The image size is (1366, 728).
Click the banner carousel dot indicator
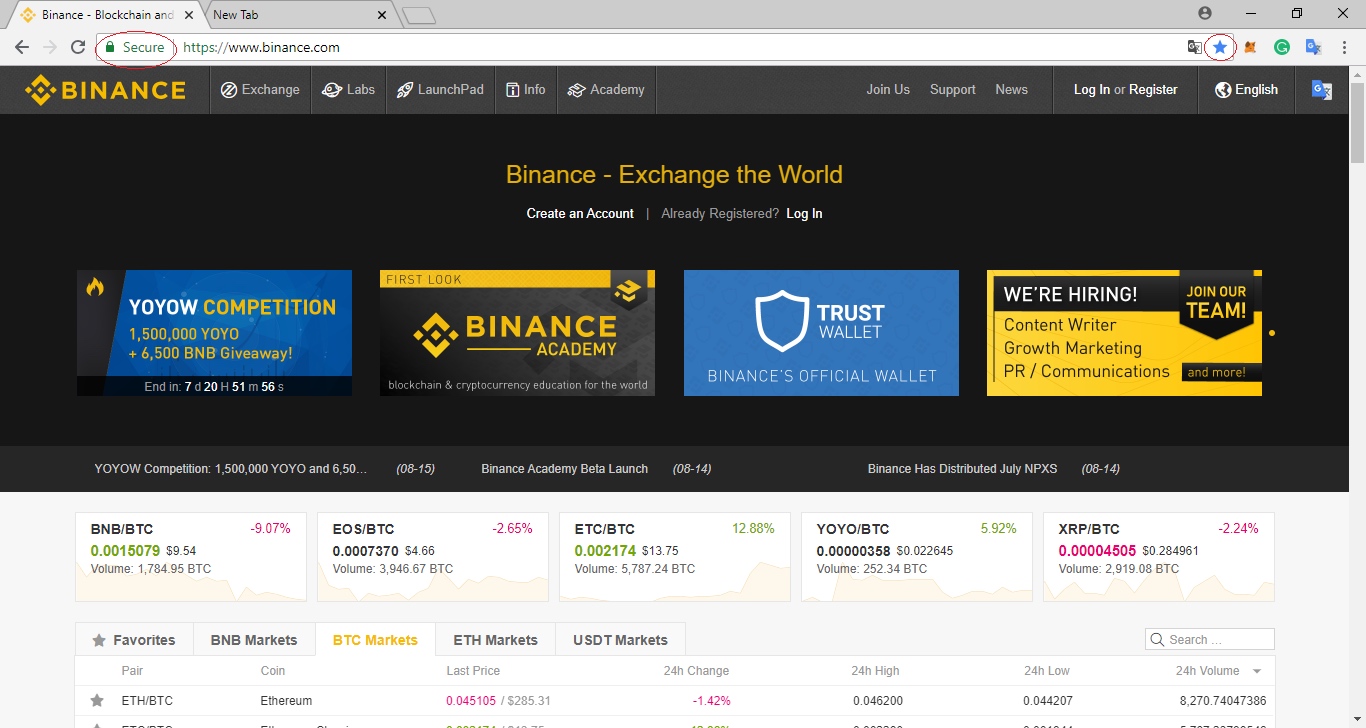pyautogui.click(x=1272, y=333)
